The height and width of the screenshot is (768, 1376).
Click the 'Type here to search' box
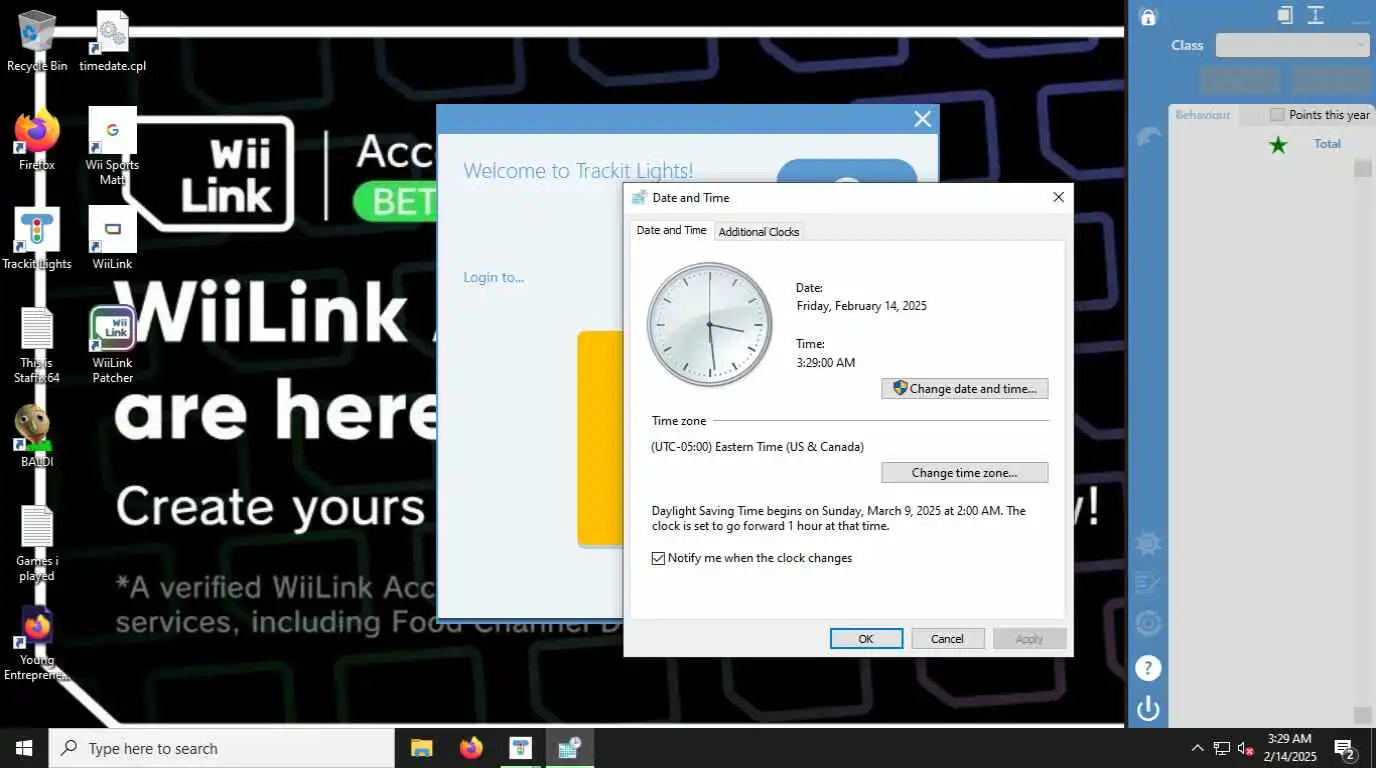pos(221,748)
